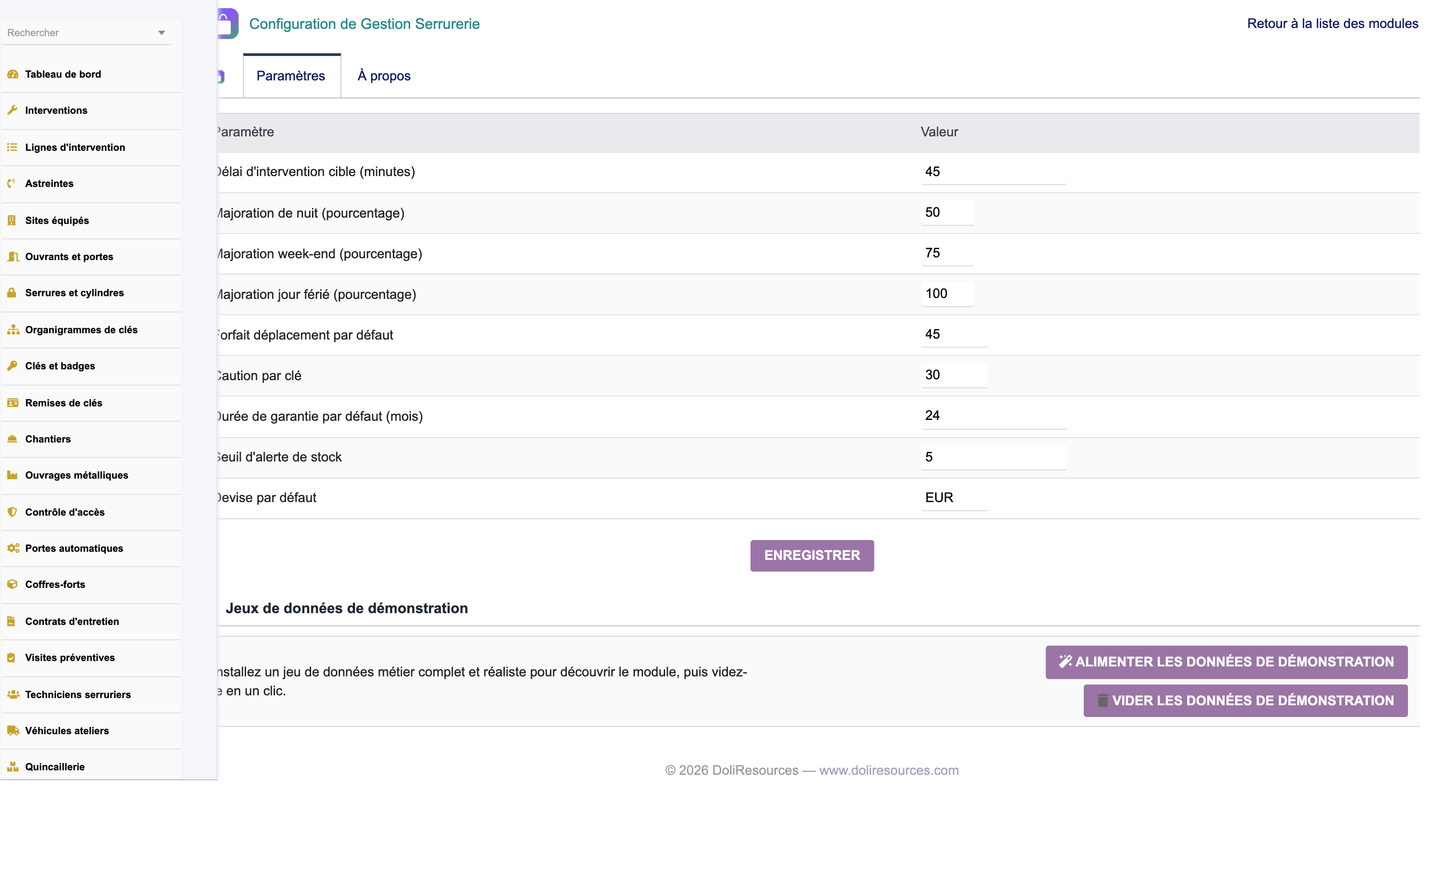Click VIDER LES DONNÉES DE DÉMONSTRATION button
This screenshot has height=894, width=1445.
(1245, 701)
